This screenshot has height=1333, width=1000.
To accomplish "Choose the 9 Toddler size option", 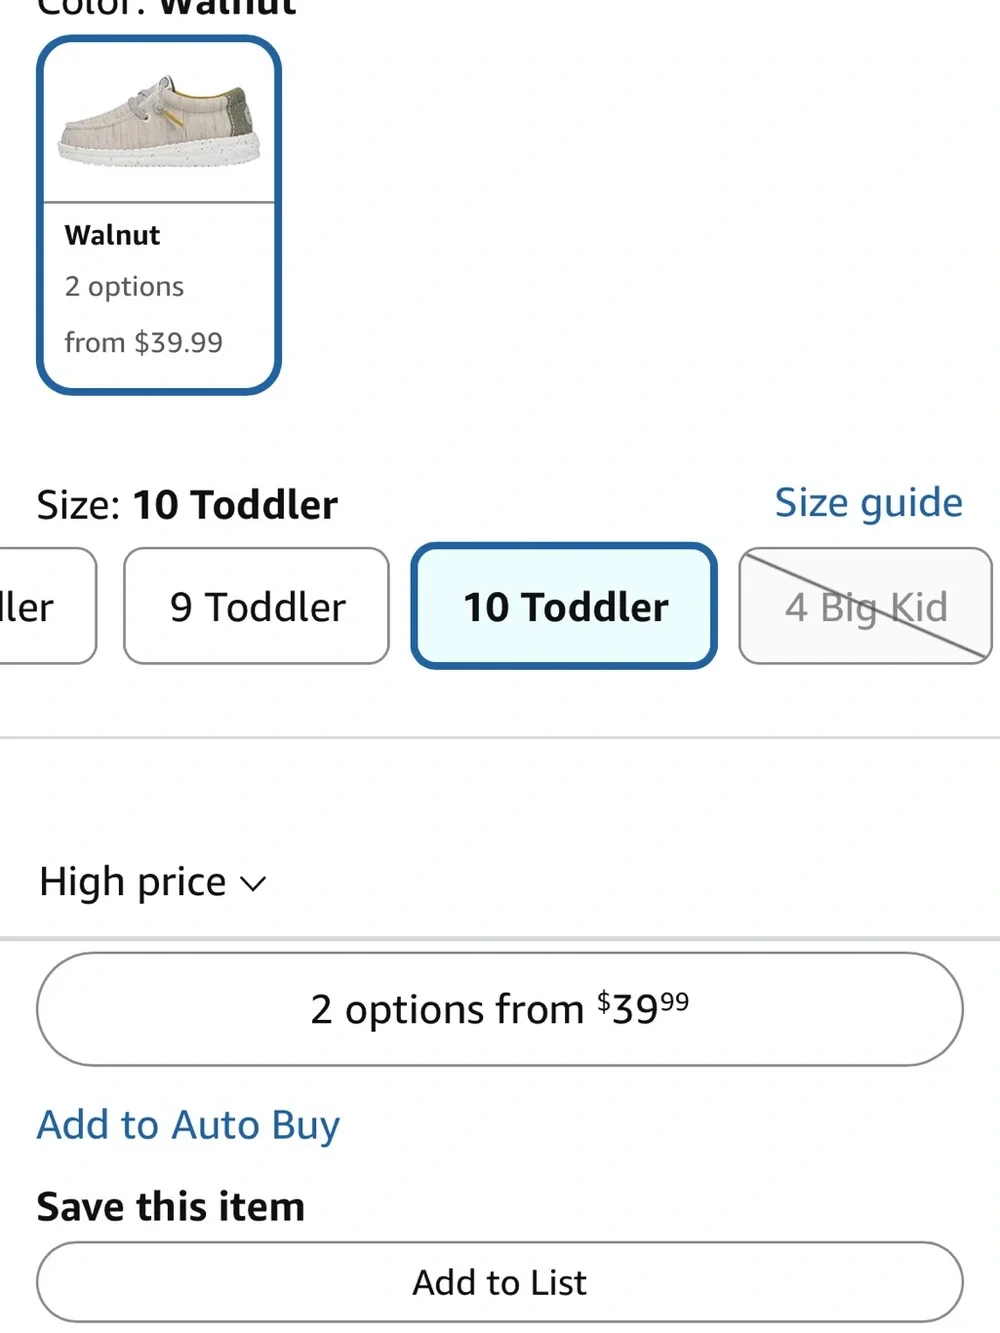I will (257, 606).
